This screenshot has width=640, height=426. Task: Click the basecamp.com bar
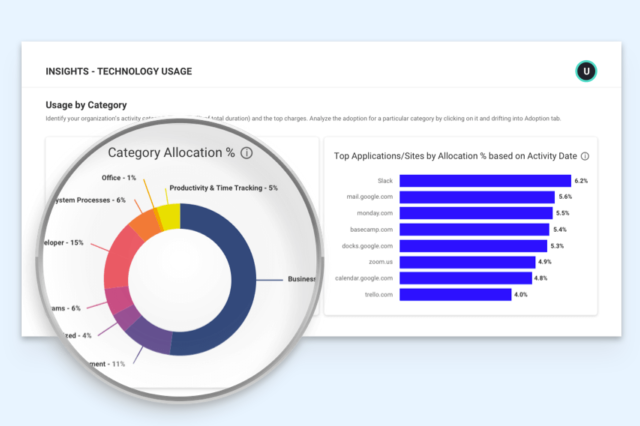474,229
